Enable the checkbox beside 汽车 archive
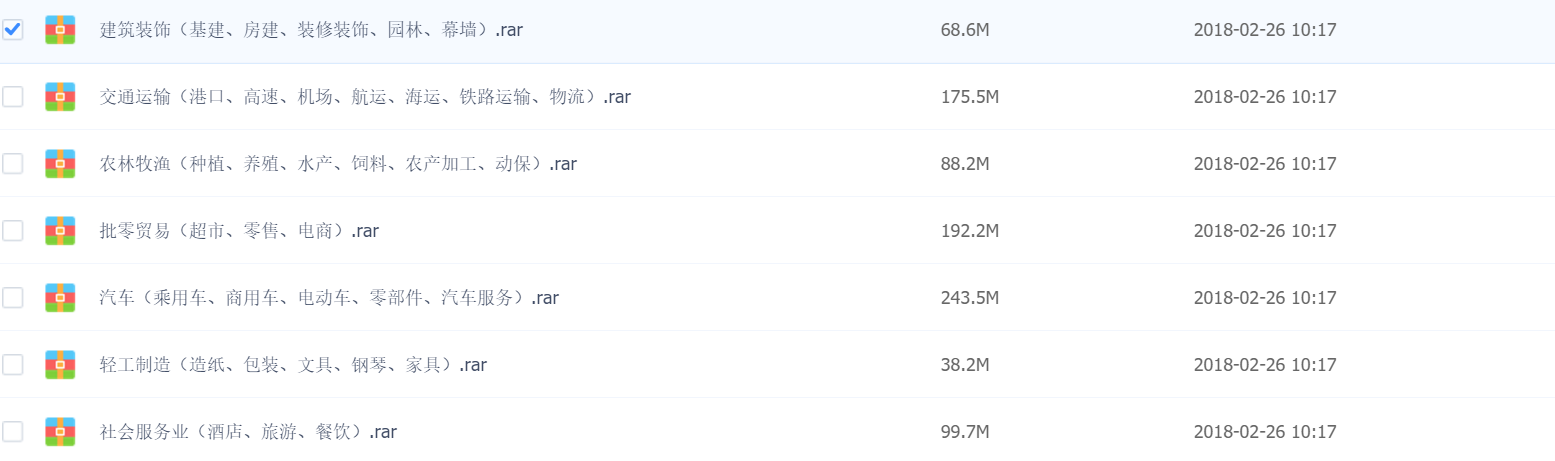 13,297
